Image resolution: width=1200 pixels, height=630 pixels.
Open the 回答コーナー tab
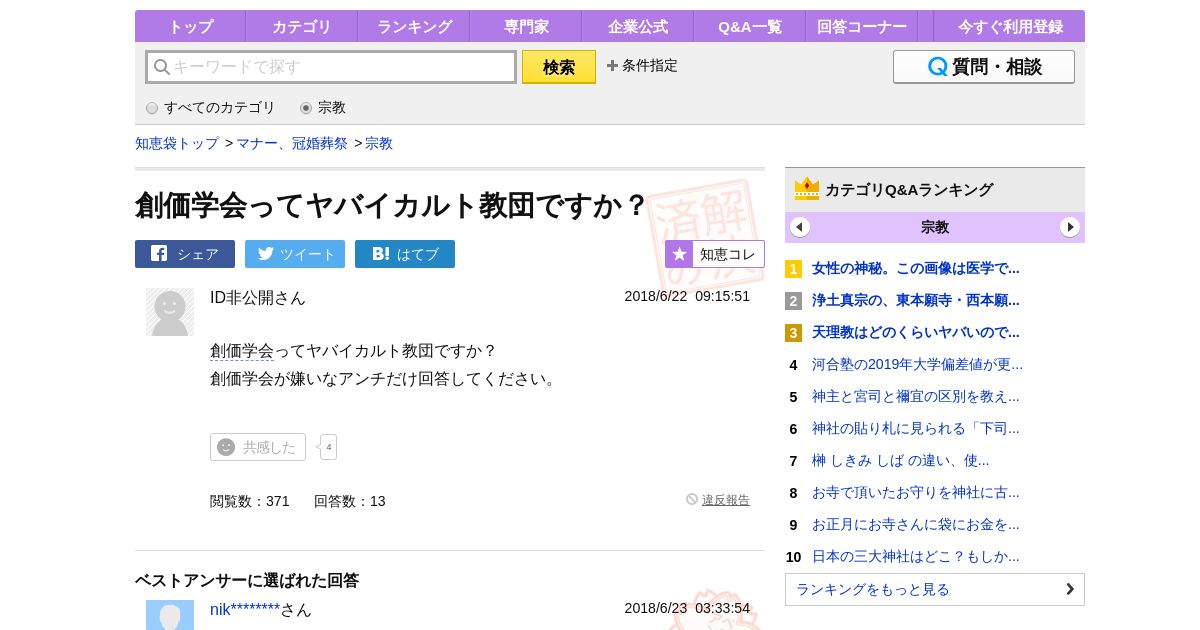[x=862, y=27]
